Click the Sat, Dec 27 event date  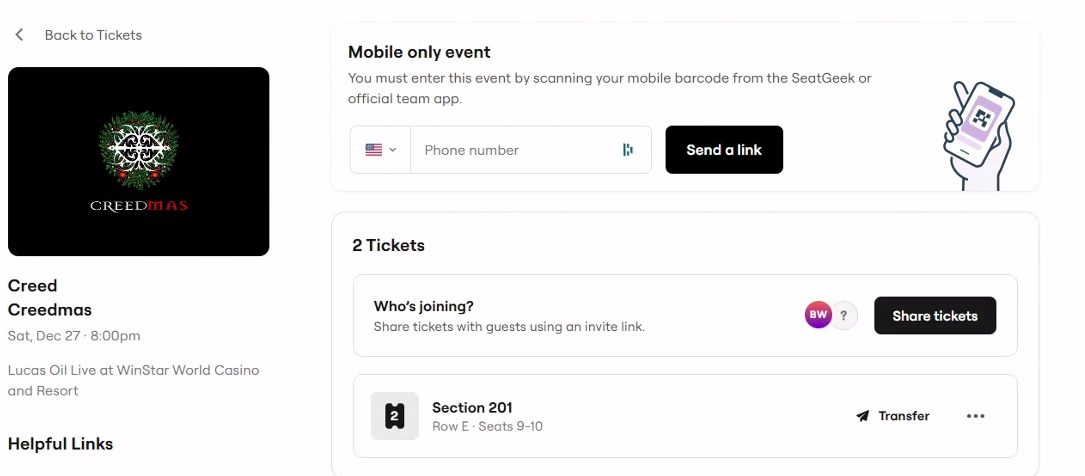[x=74, y=335]
